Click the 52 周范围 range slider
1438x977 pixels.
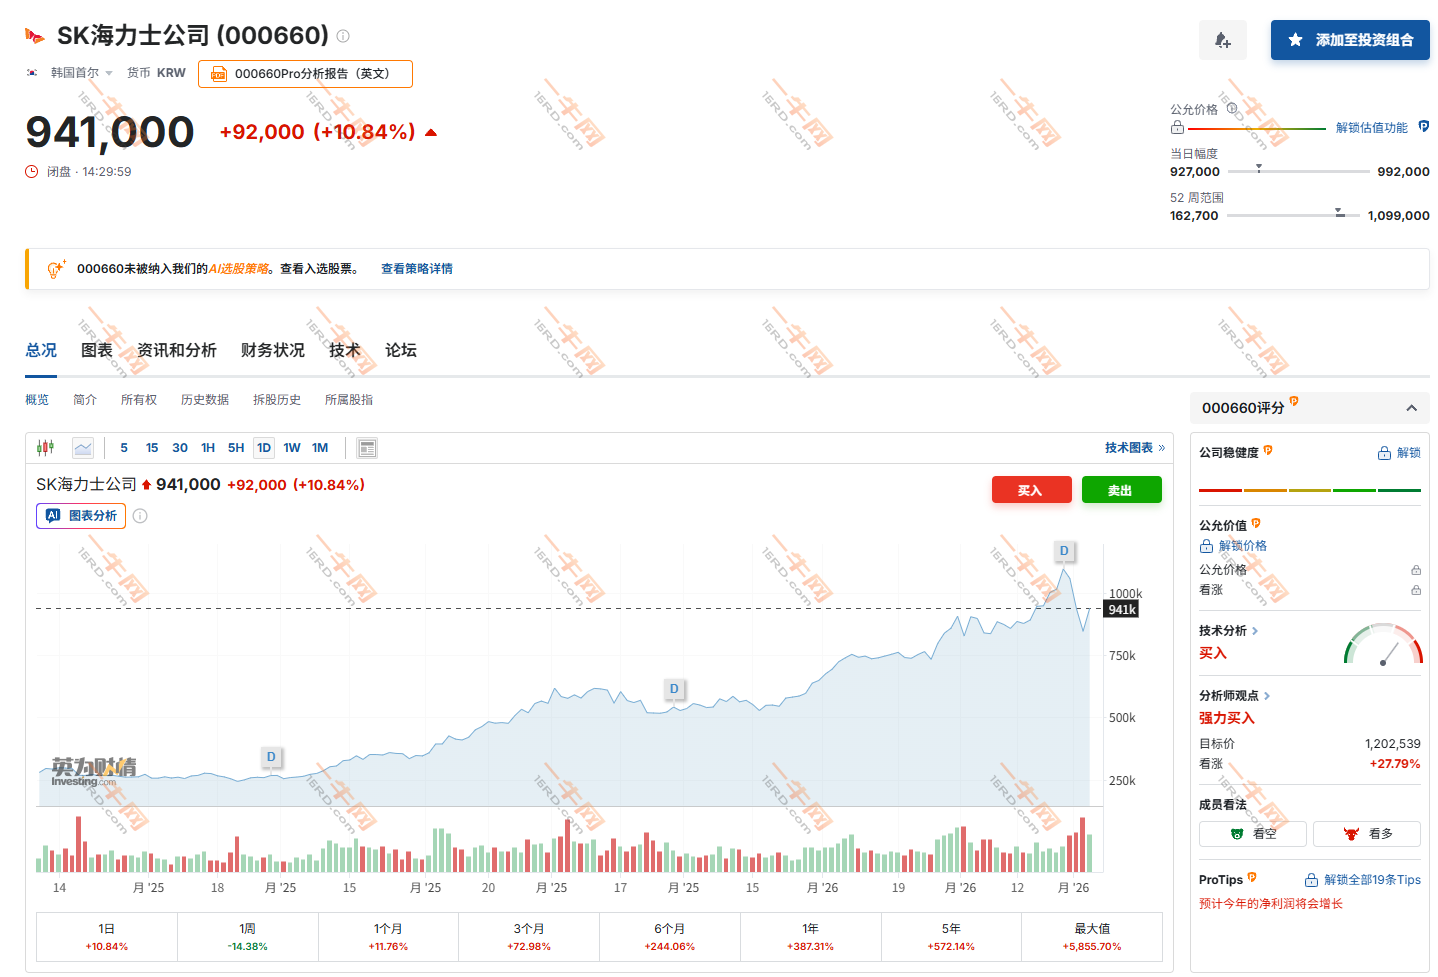click(x=1294, y=215)
